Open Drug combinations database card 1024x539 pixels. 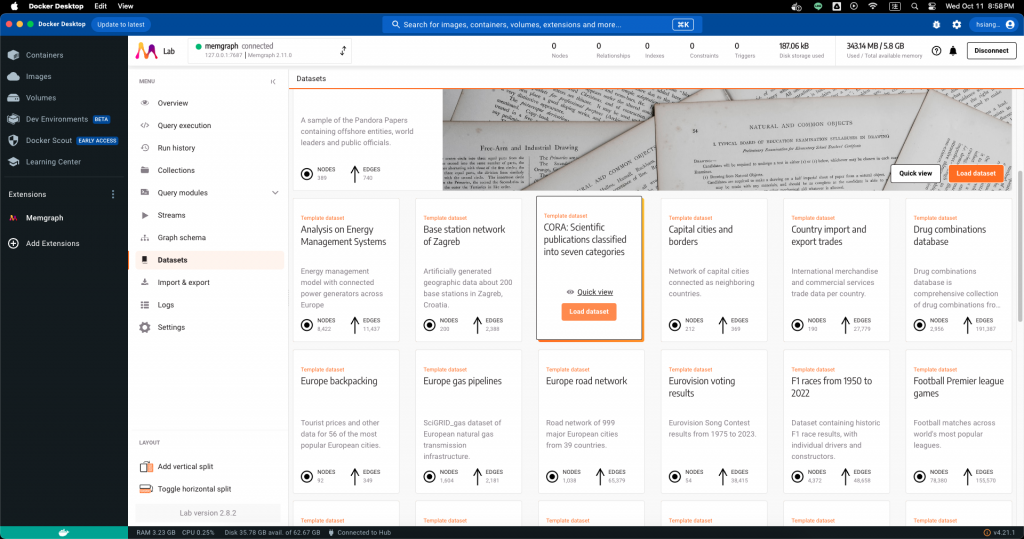tap(958, 270)
